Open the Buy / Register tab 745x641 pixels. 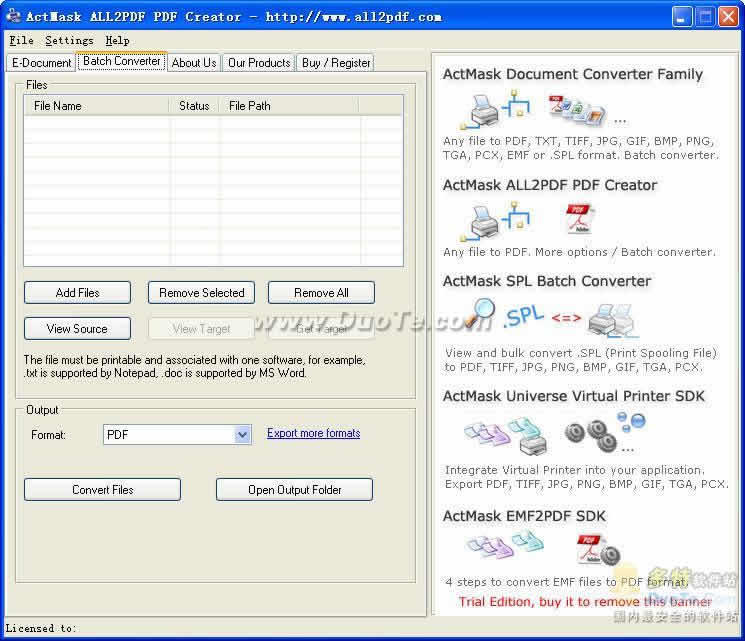pos(336,63)
